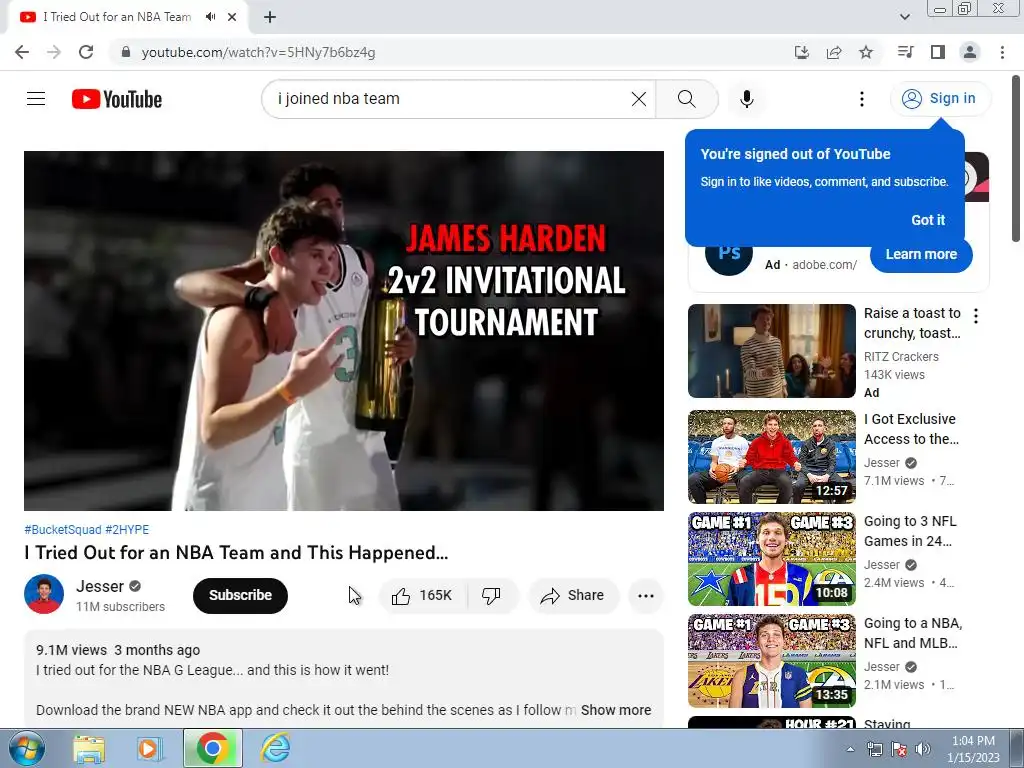Click #BucketSquad hashtag link
This screenshot has height=768, width=1024.
(x=63, y=530)
